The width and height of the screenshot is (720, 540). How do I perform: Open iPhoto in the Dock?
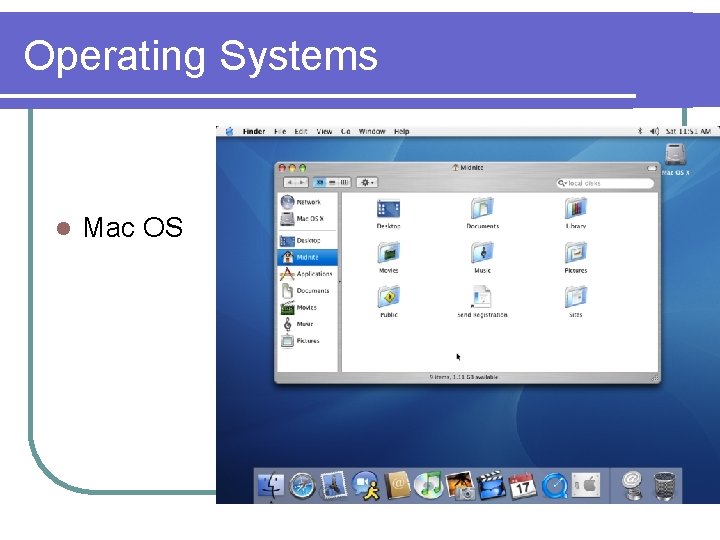[460, 486]
